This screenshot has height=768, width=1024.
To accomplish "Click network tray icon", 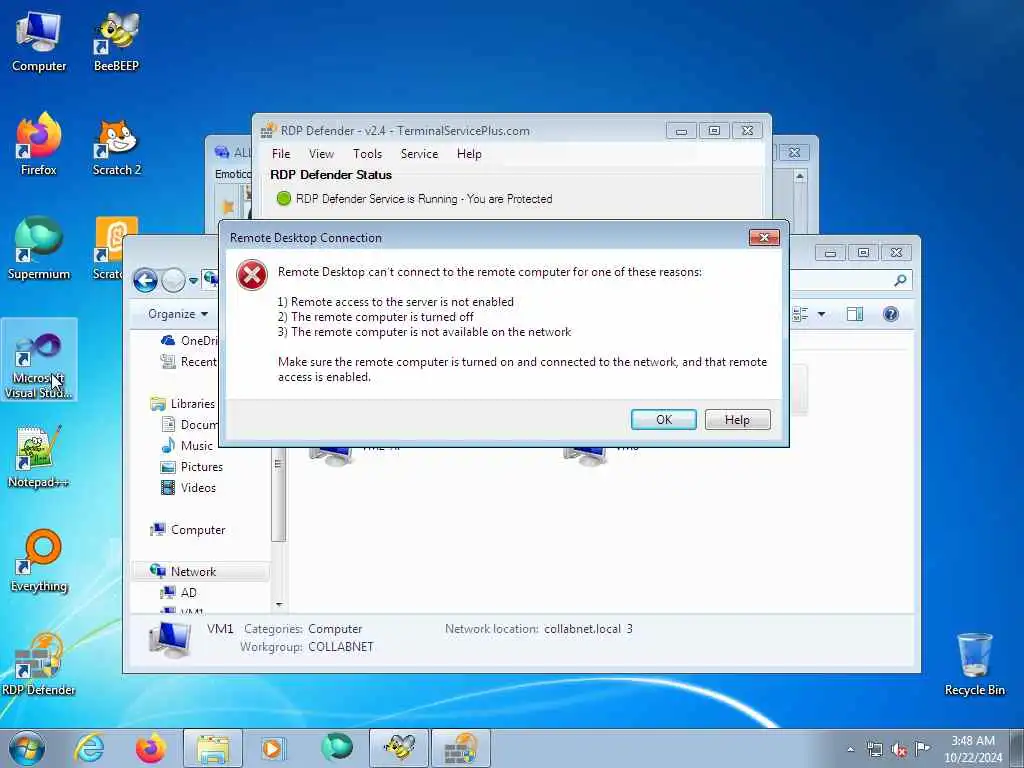I will tap(874, 750).
